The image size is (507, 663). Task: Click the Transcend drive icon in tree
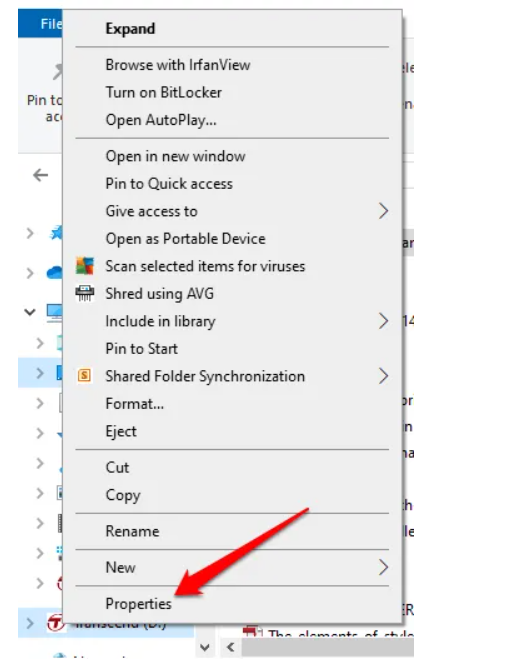coord(55,623)
